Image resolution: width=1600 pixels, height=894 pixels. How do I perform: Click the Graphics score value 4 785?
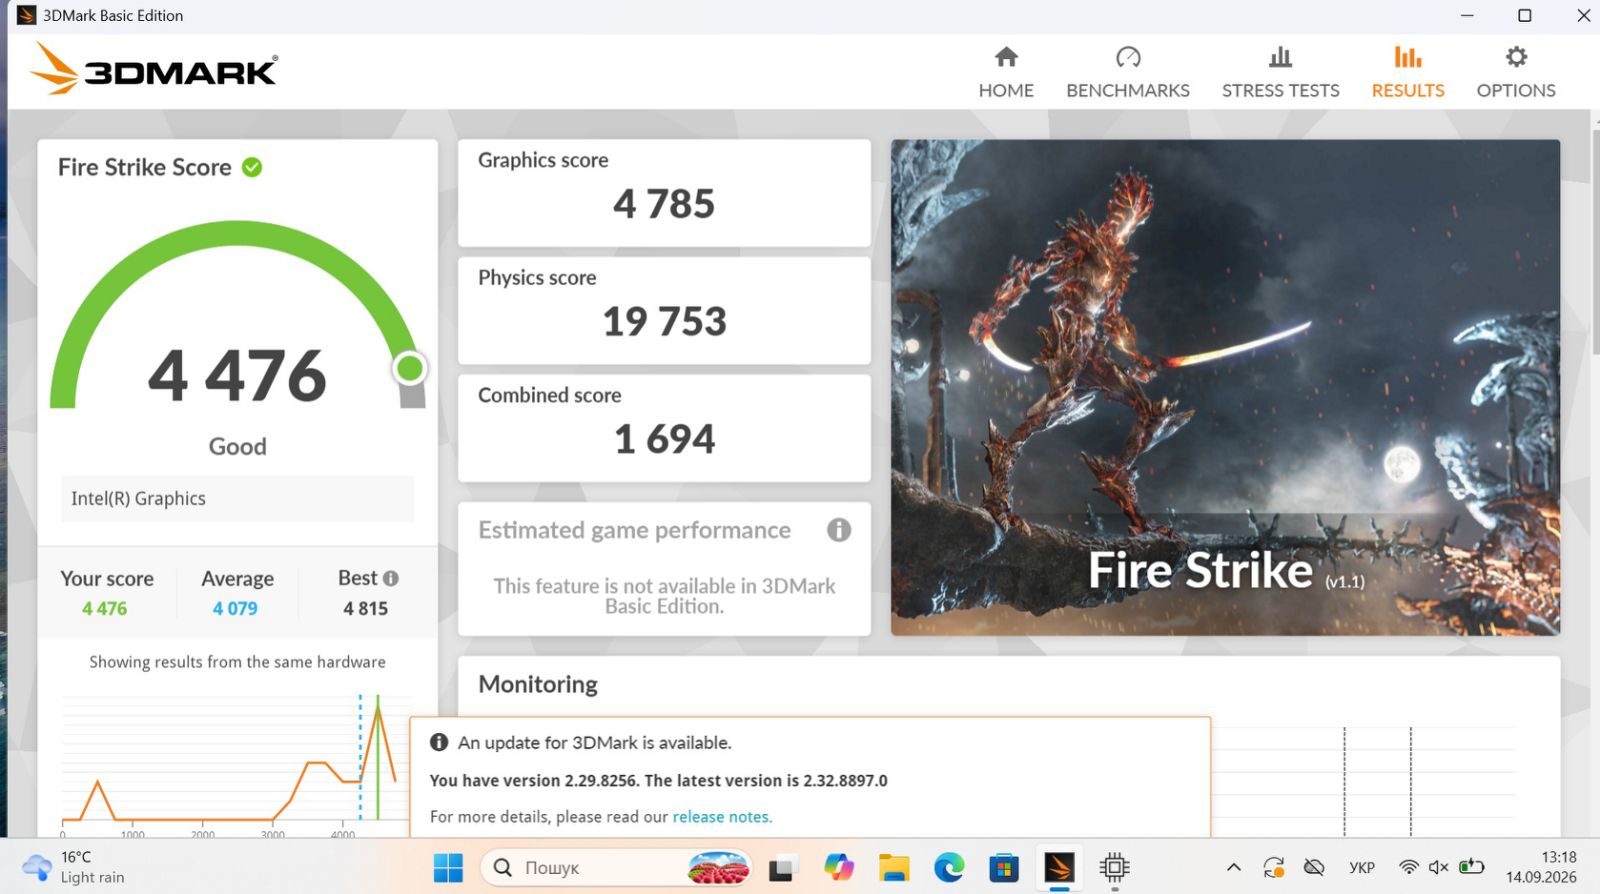coord(664,204)
